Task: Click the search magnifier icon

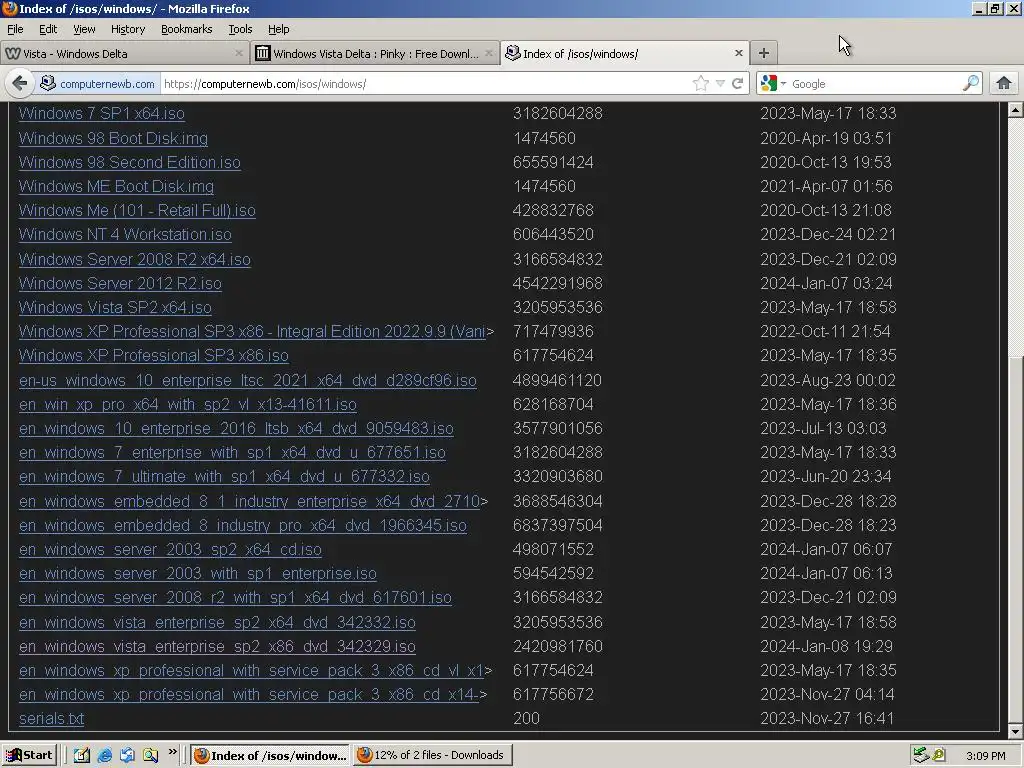Action: point(971,83)
